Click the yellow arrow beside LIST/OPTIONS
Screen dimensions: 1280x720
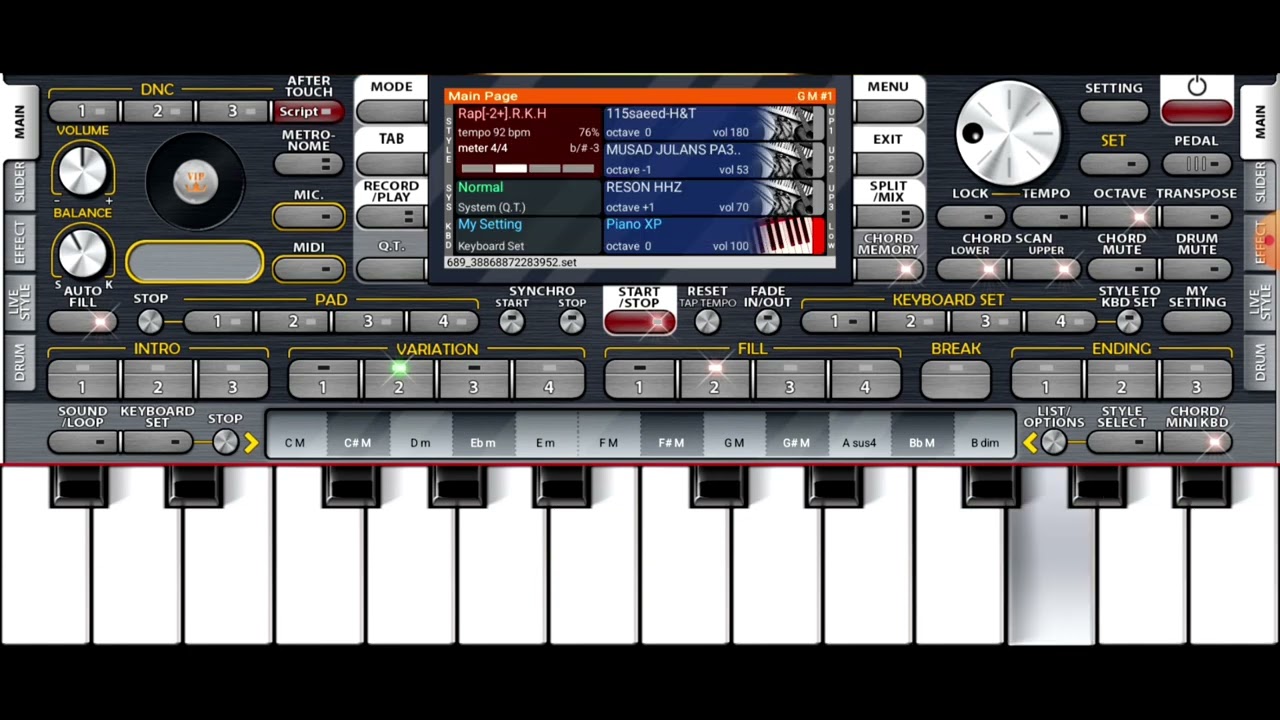coord(1029,442)
